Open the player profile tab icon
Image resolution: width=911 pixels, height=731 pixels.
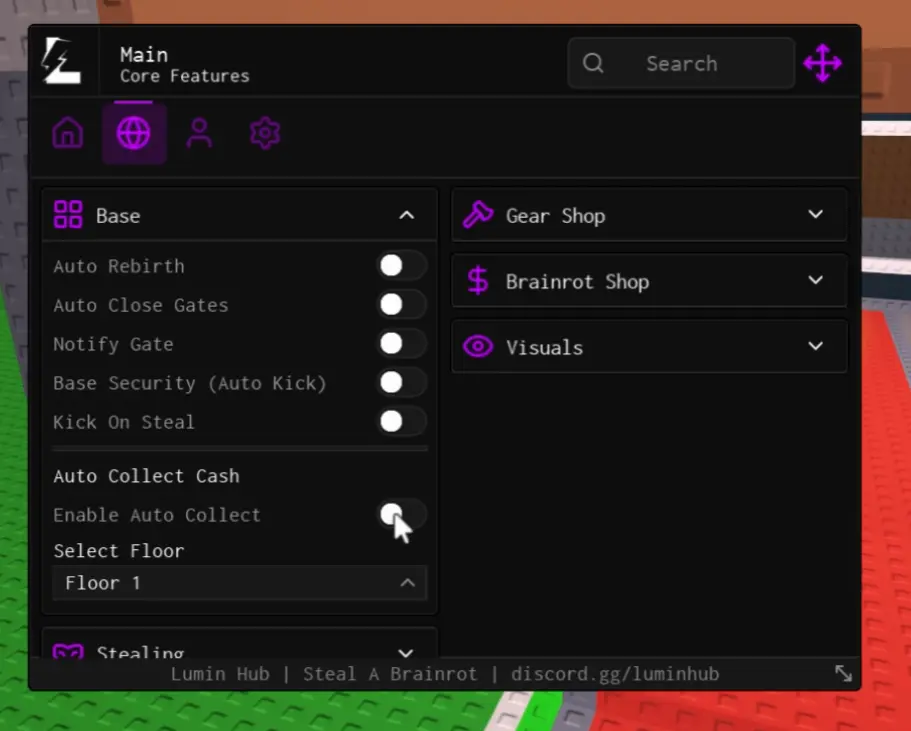coord(199,133)
